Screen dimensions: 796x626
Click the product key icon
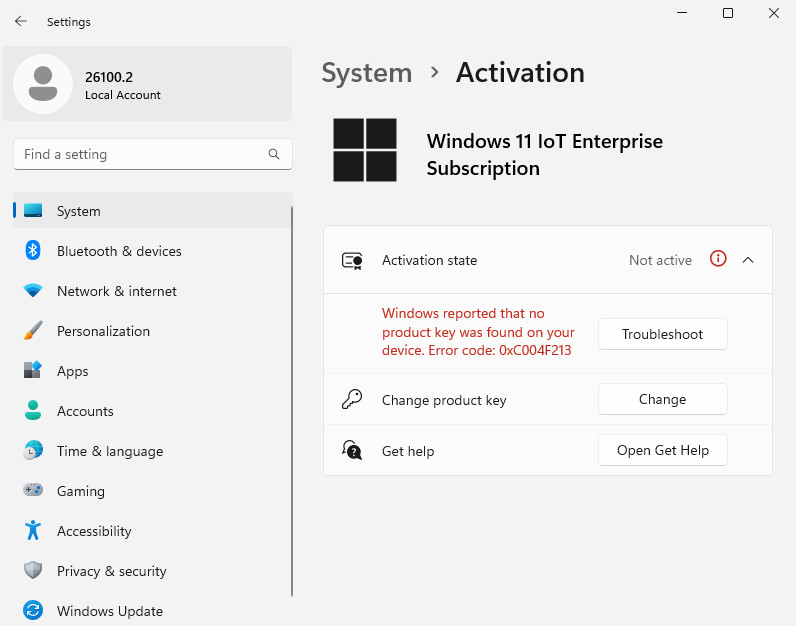coord(352,400)
